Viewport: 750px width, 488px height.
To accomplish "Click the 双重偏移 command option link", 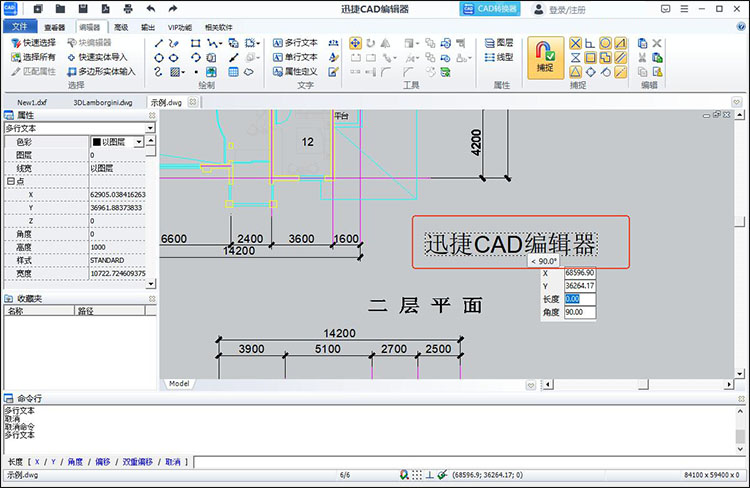I will [137, 462].
